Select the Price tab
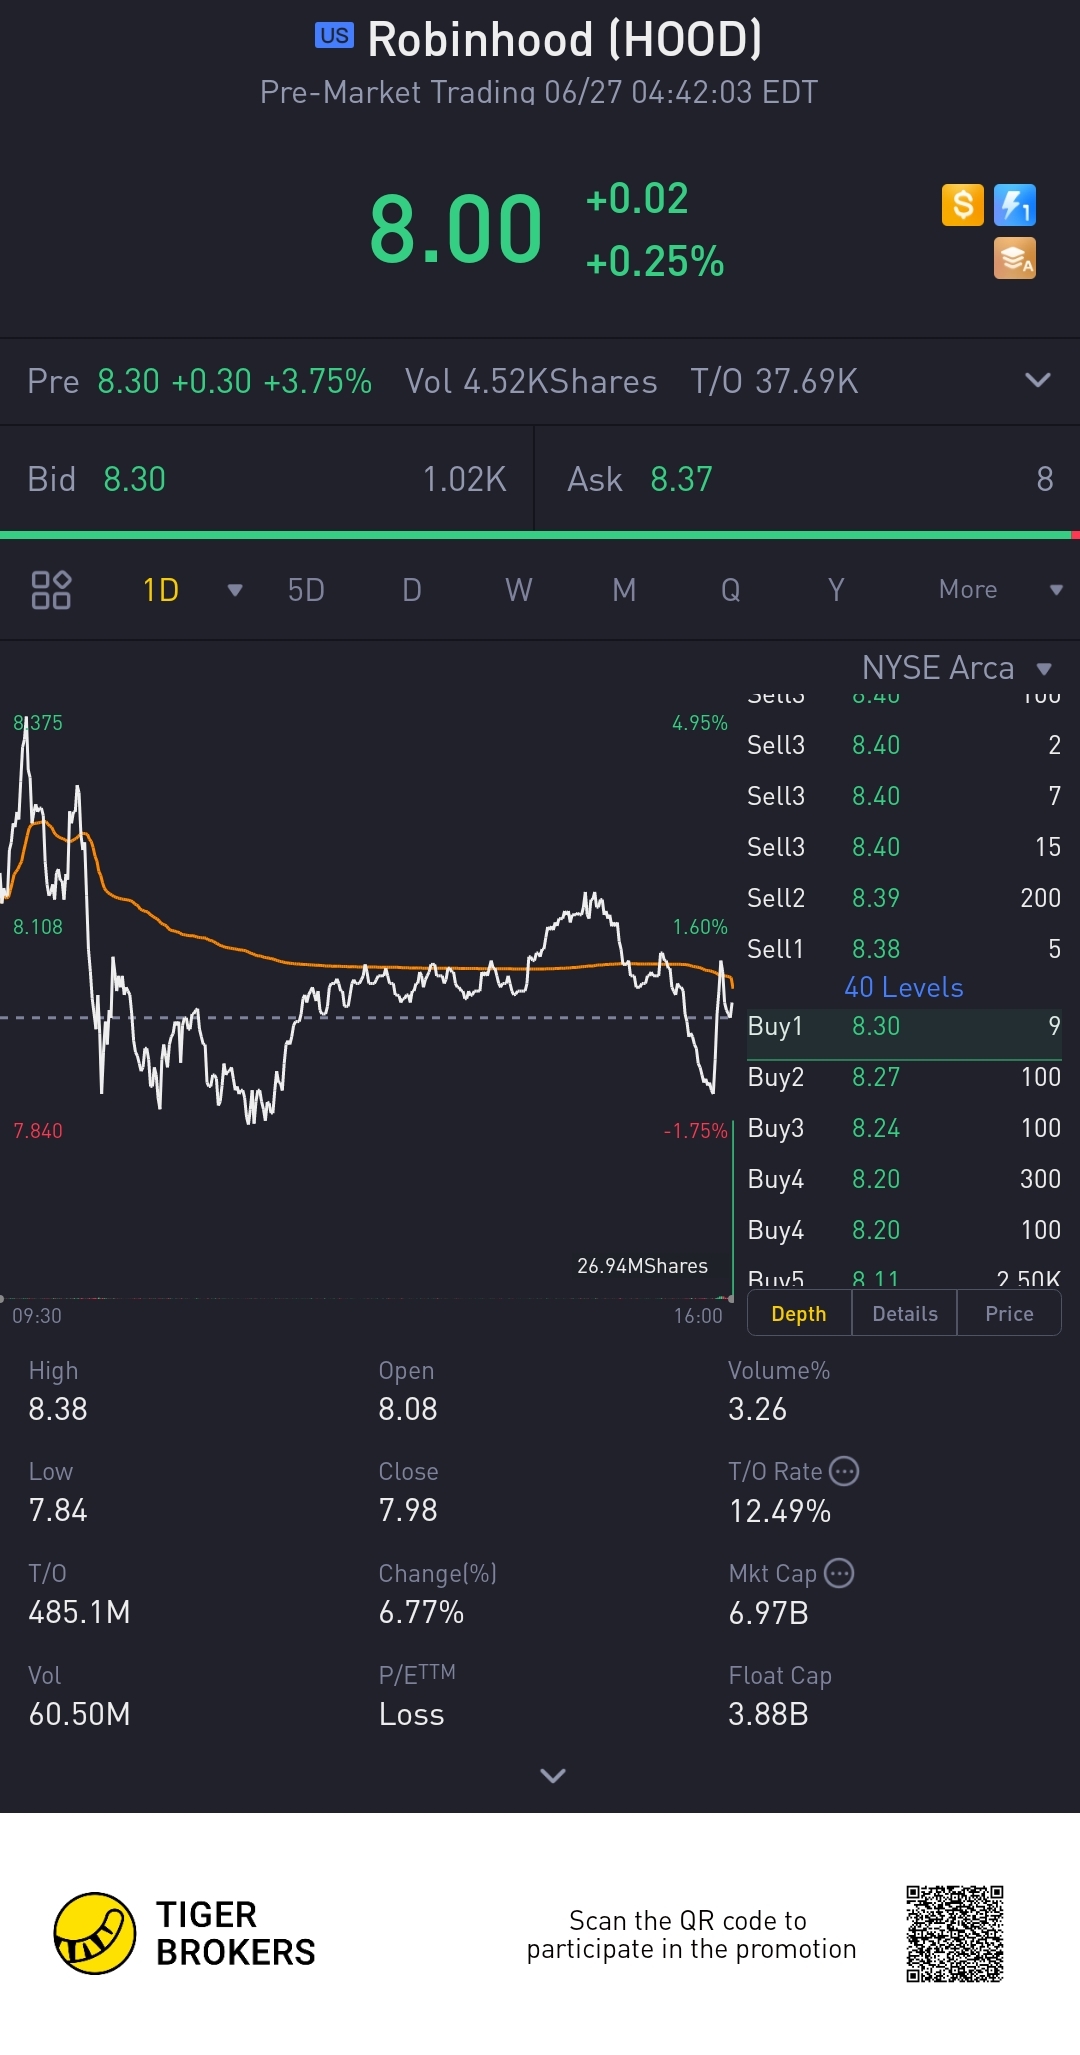This screenshot has width=1080, height=2055. point(1009,1313)
